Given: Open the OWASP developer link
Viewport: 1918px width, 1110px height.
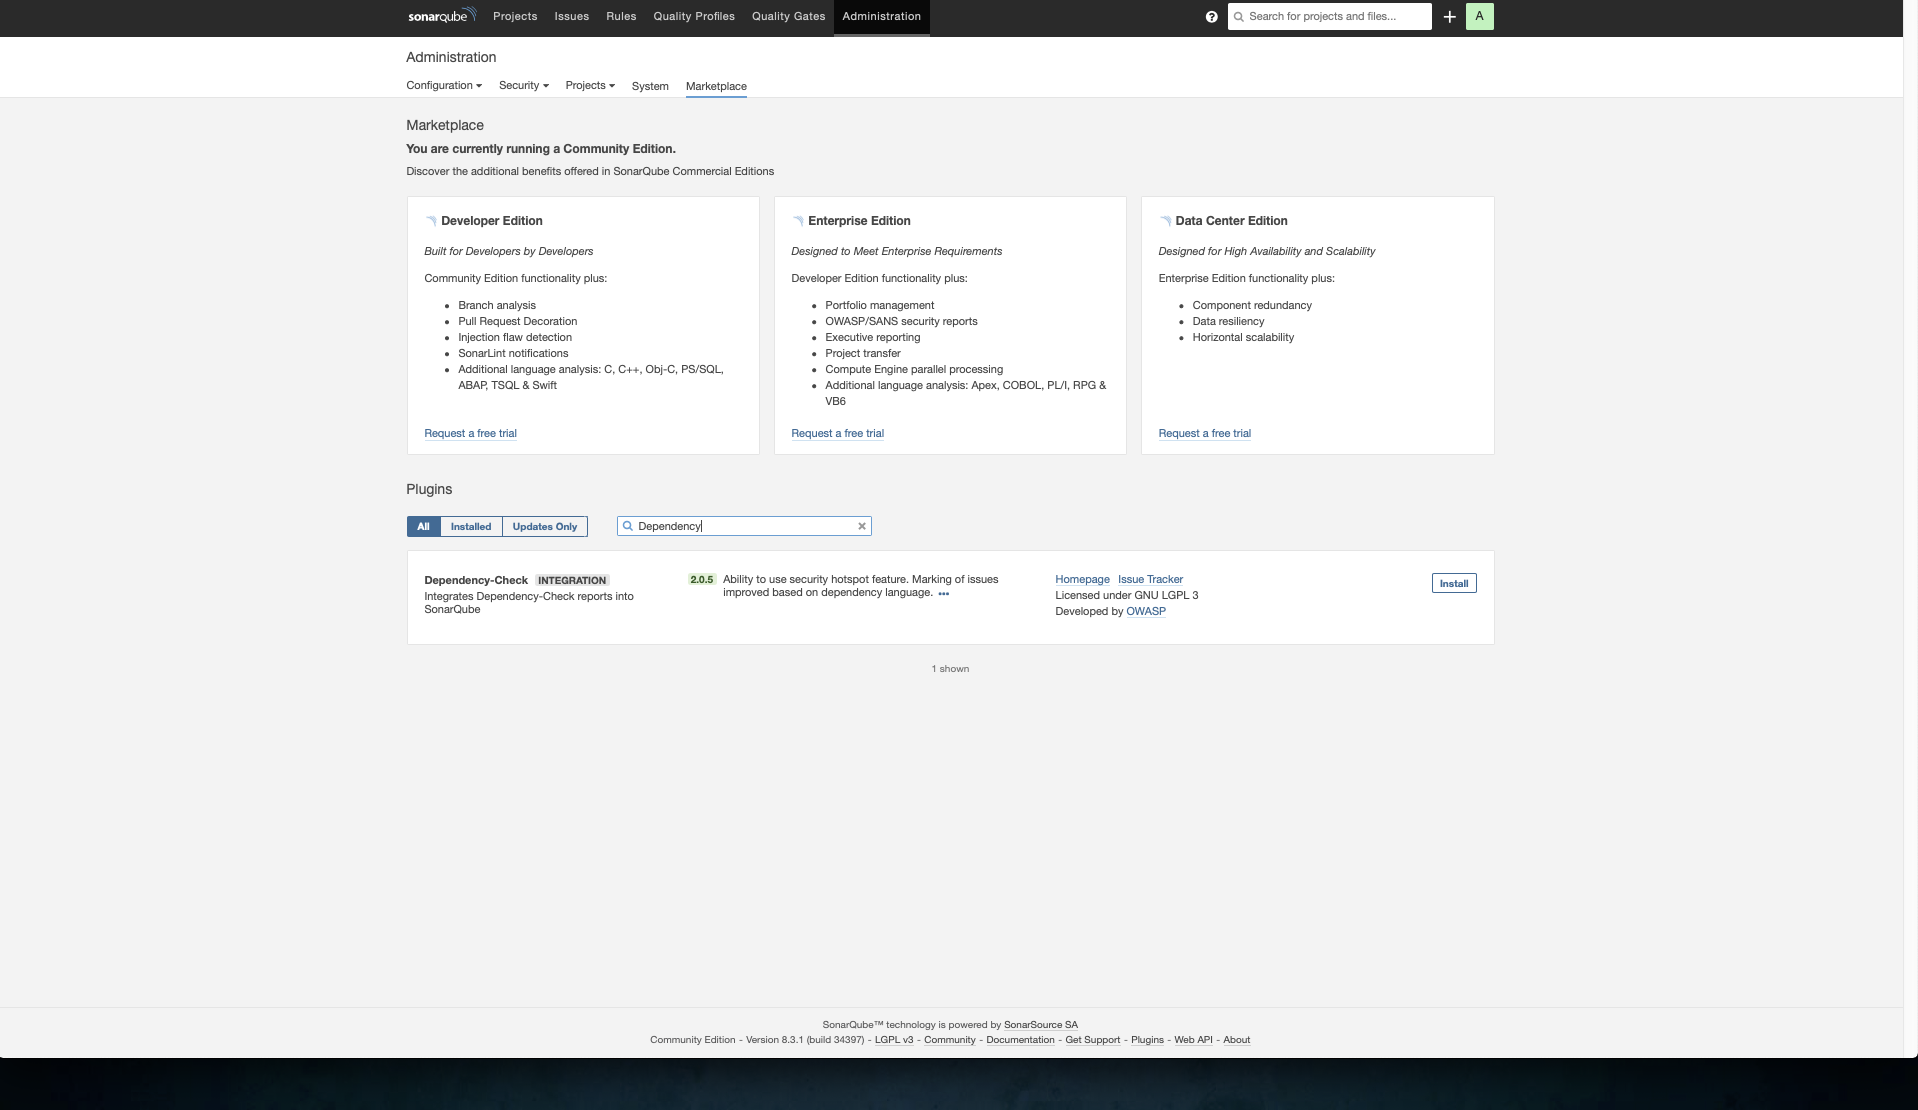Looking at the screenshot, I should [x=1146, y=612].
